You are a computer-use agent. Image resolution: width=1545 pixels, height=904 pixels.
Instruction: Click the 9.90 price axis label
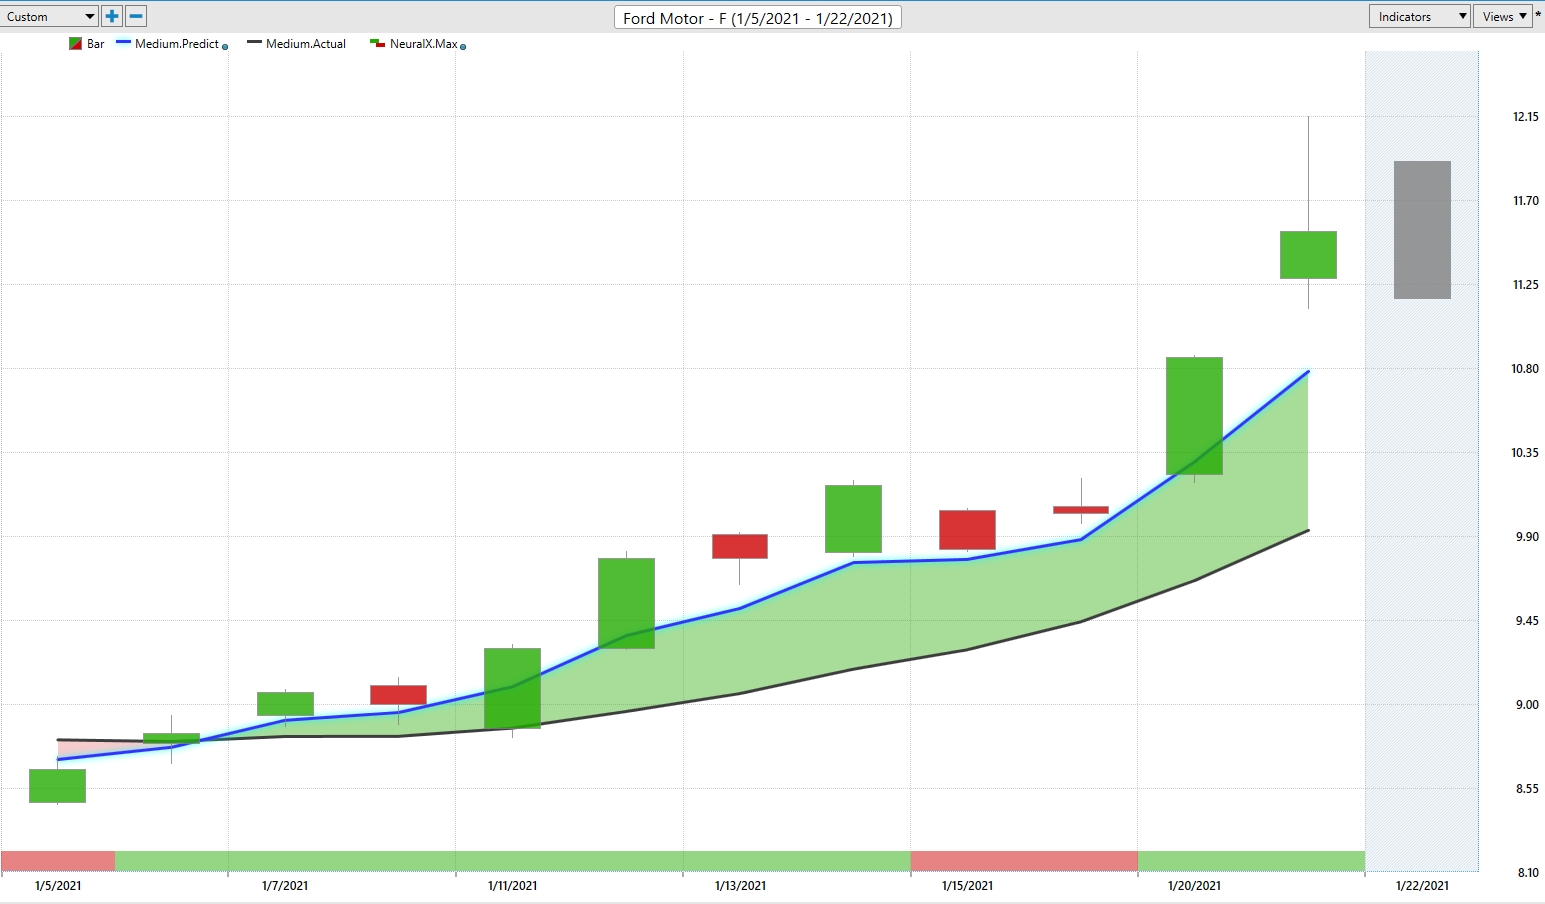tap(1527, 537)
